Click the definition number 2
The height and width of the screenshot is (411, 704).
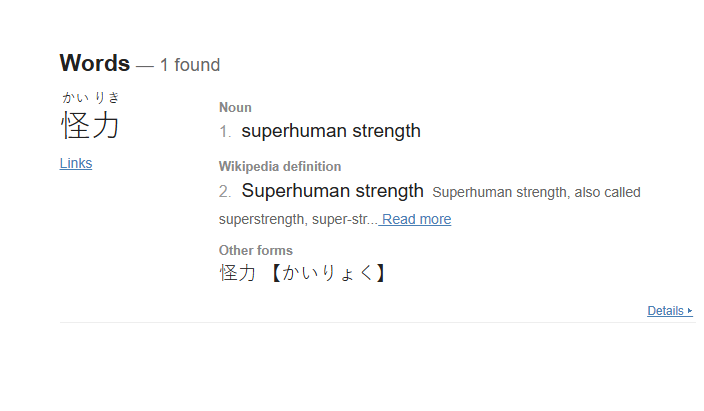(x=225, y=192)
